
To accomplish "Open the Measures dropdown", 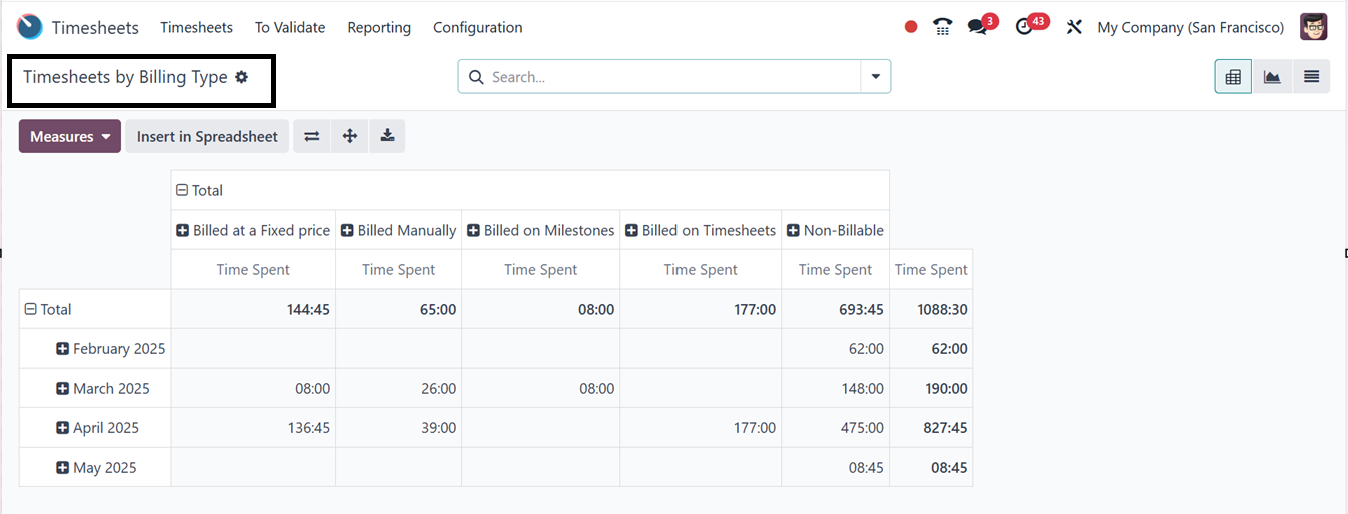I will [69, 136].
